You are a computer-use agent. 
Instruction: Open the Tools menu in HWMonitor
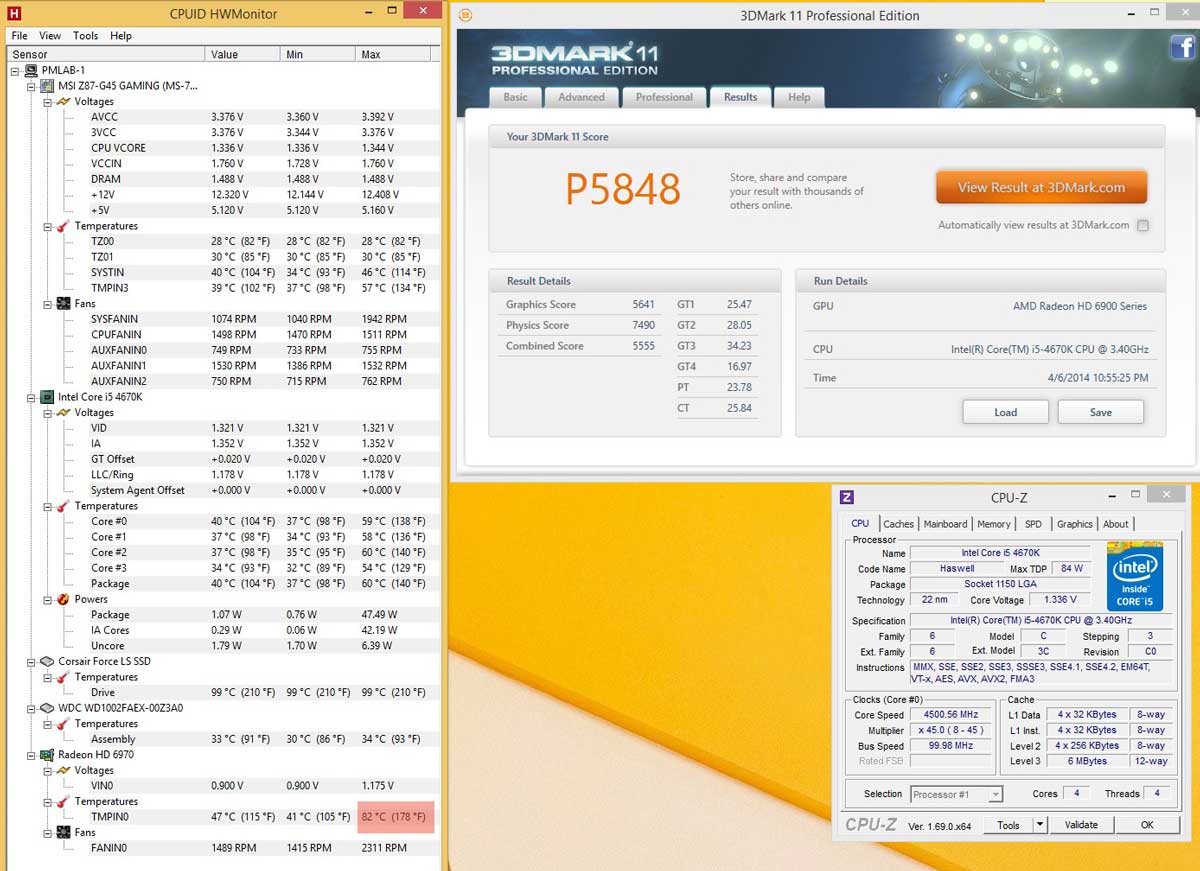pyautogui.click(x=86, y=36)
